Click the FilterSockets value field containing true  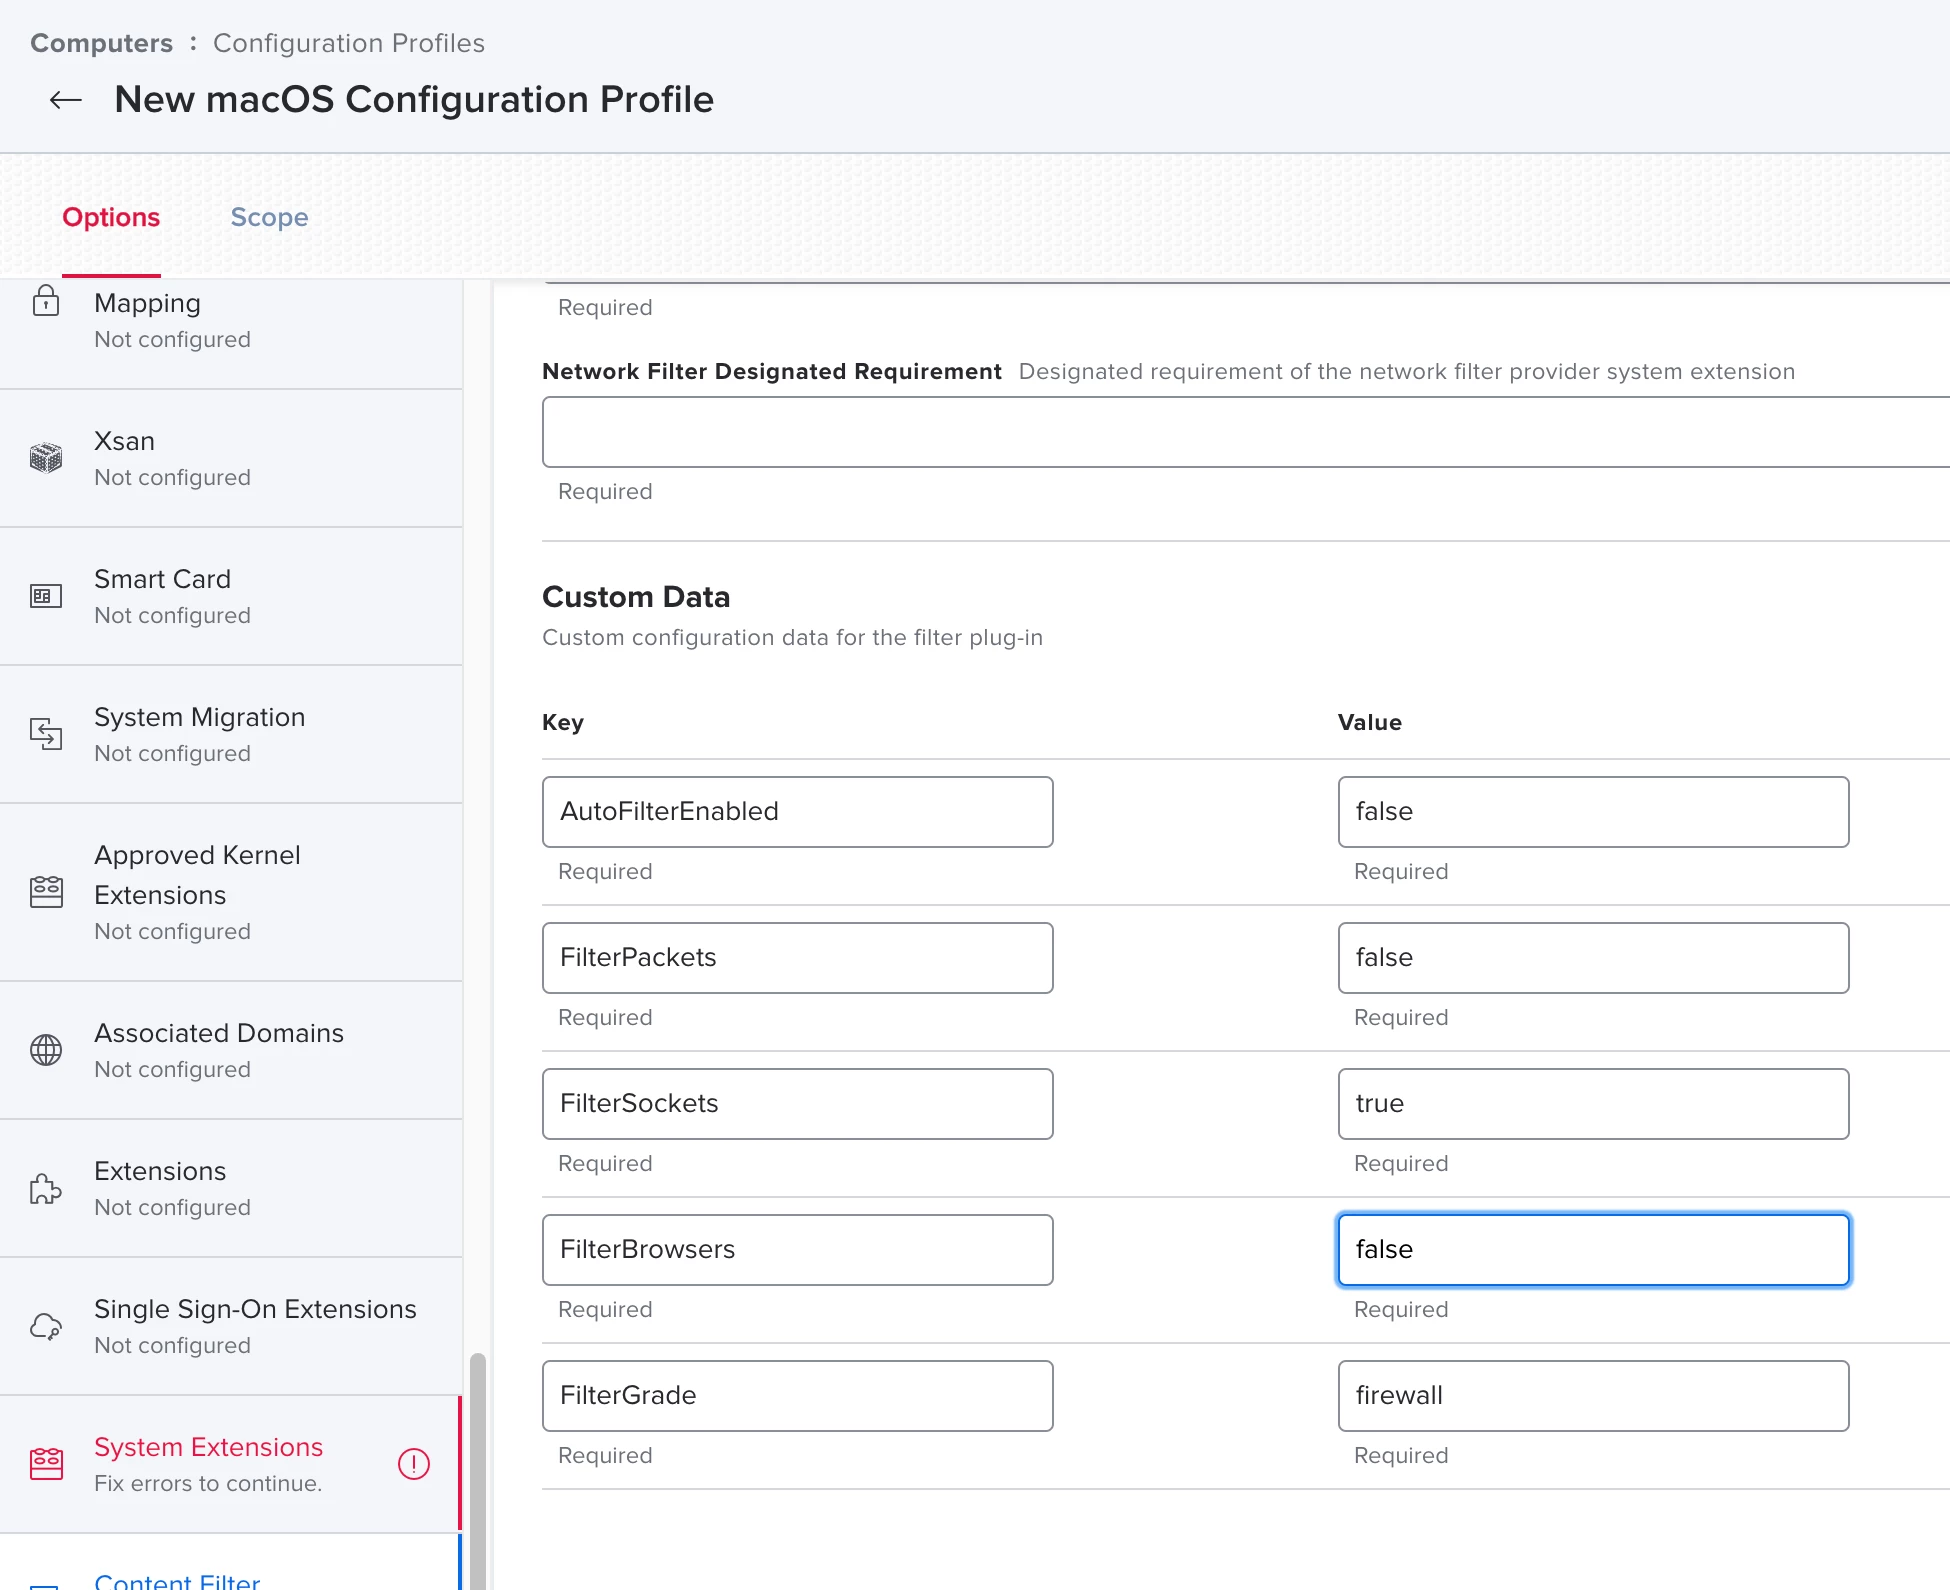tap(1593, 1104)
